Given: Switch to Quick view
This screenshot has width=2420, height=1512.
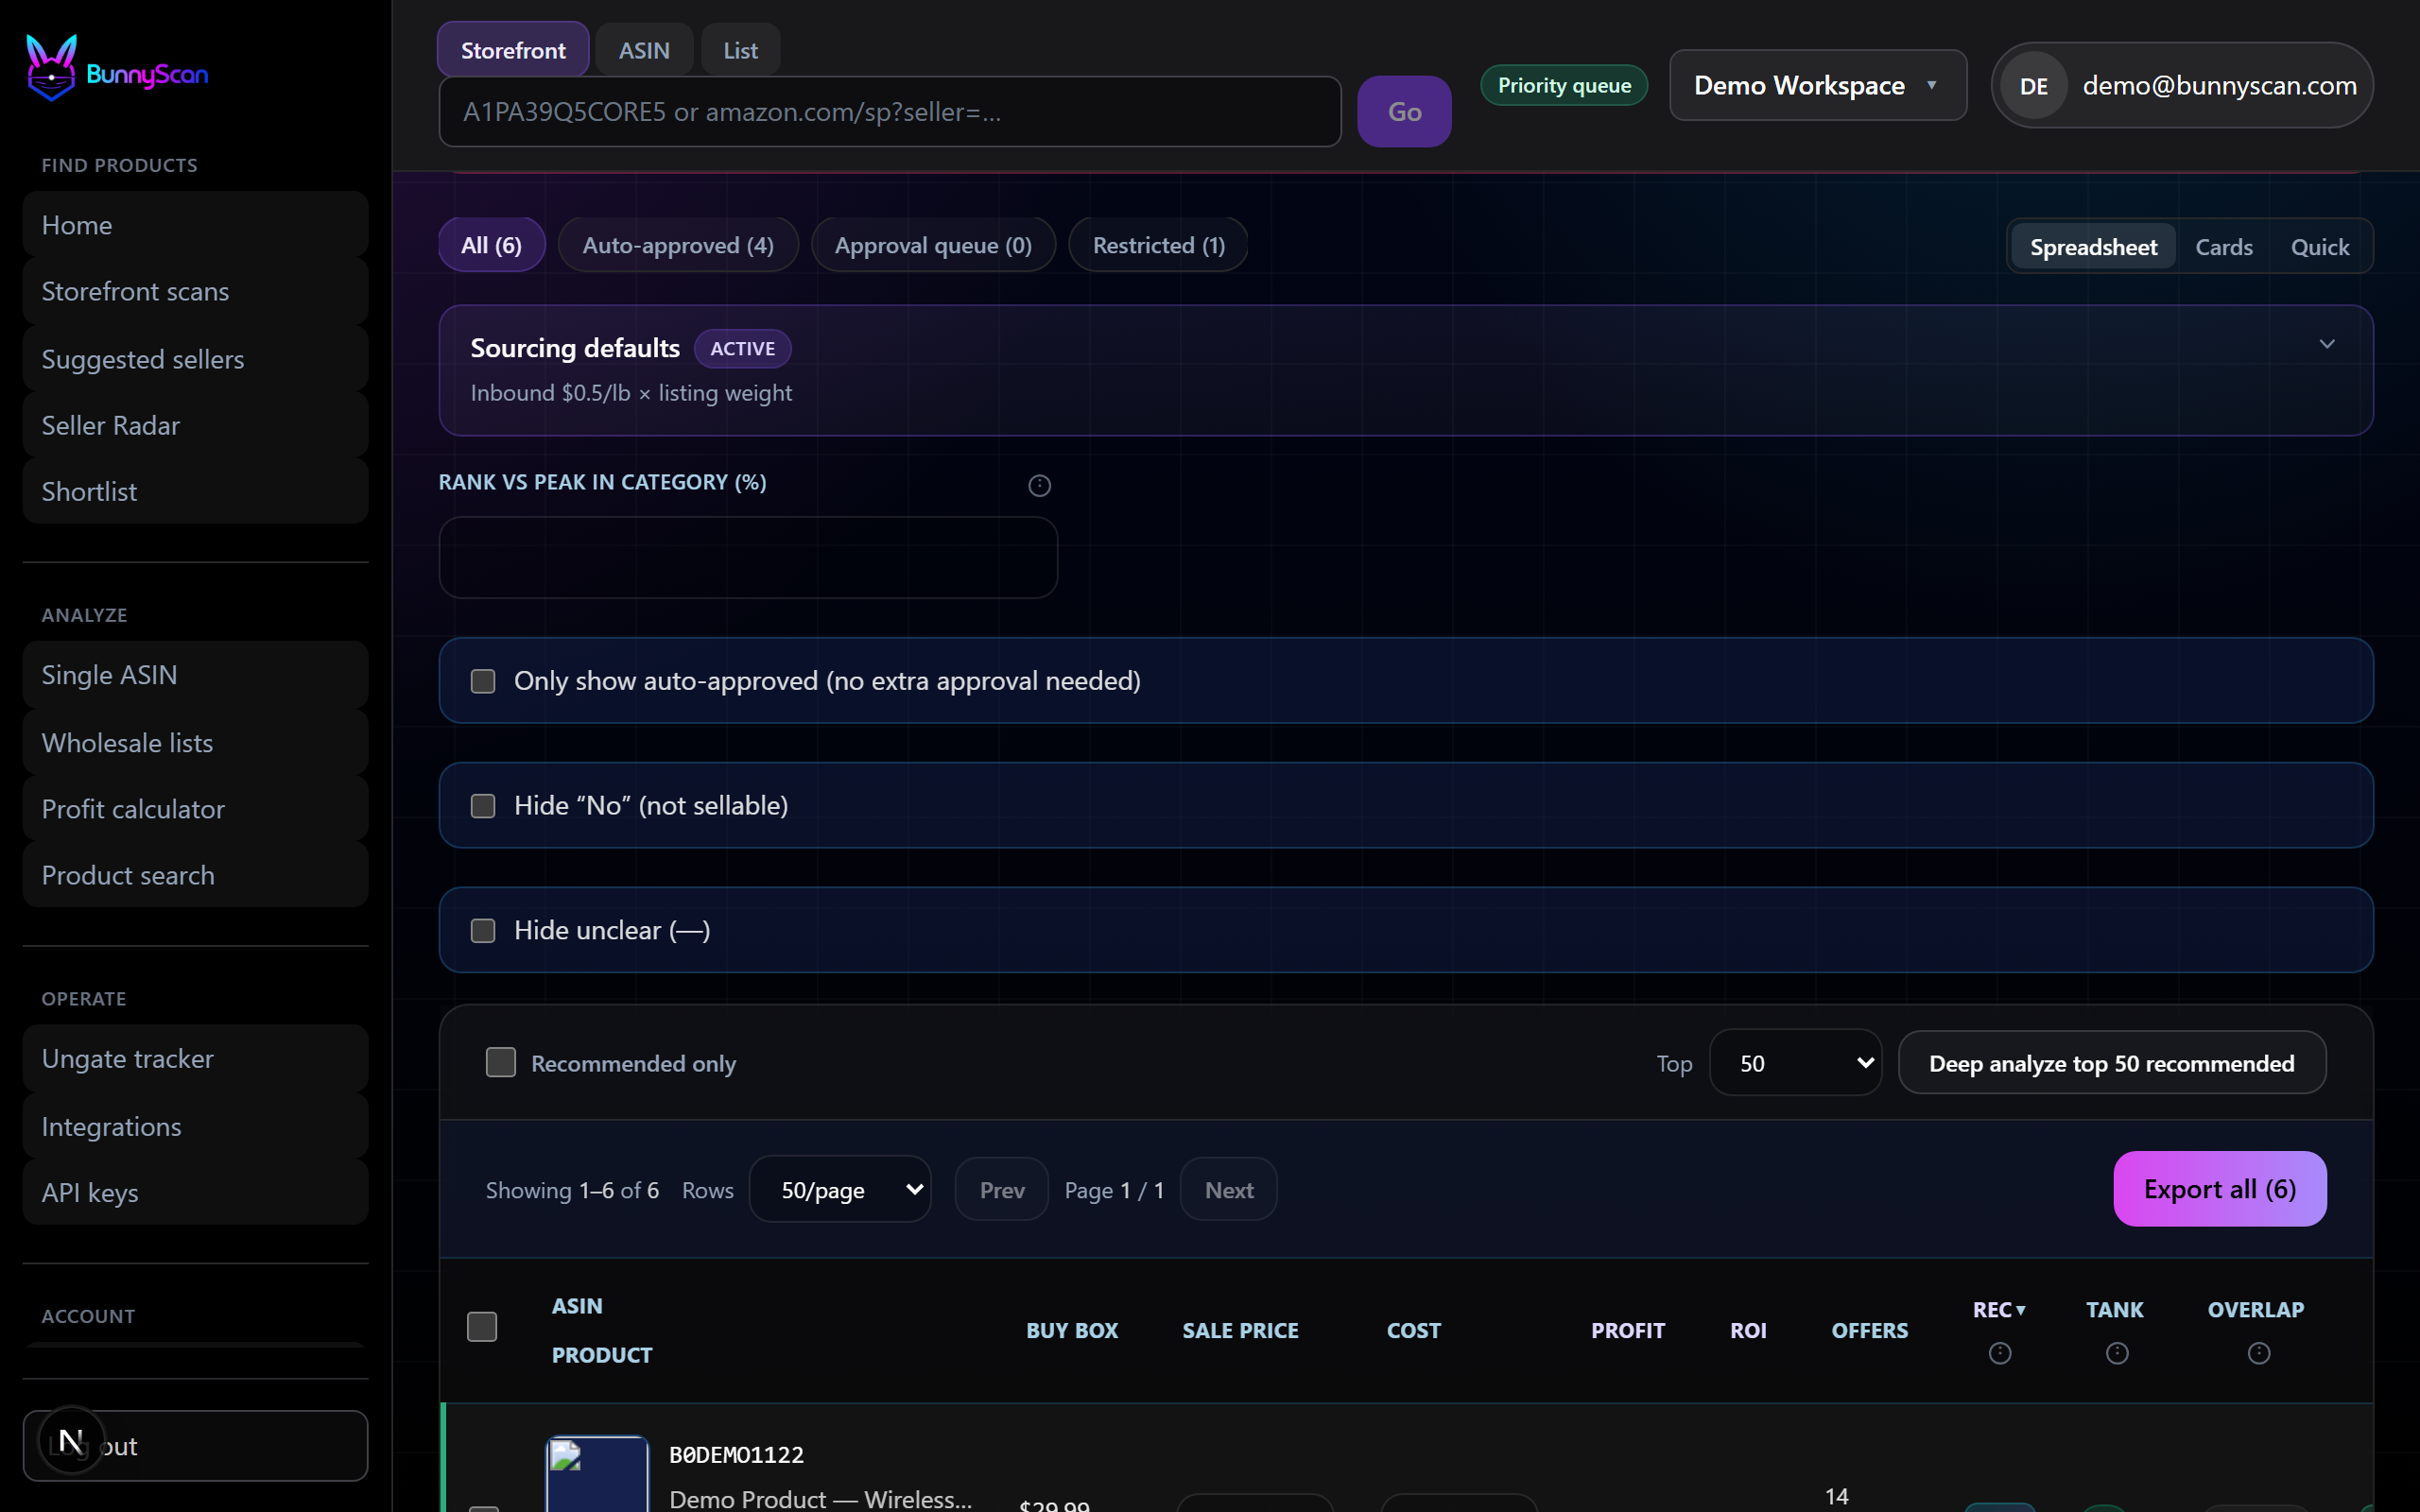Looking at the screenshot, I should pyautogui.click(x=2320, y=247).
